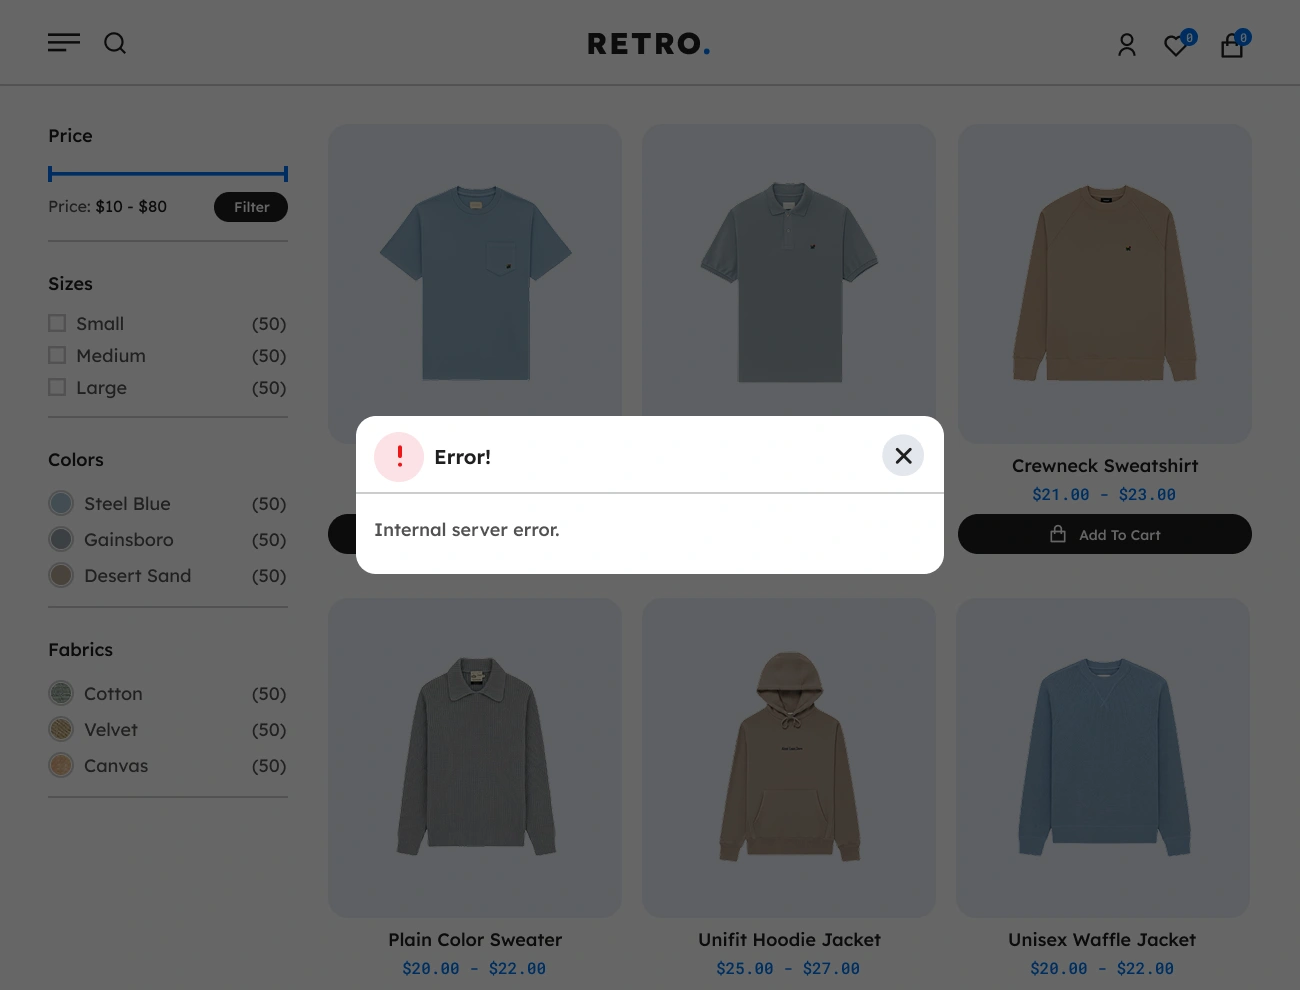Click the blue Unisex Waffle Jacket image
This screenshot has width=1300, height=990.
(x=1104, y=757)
